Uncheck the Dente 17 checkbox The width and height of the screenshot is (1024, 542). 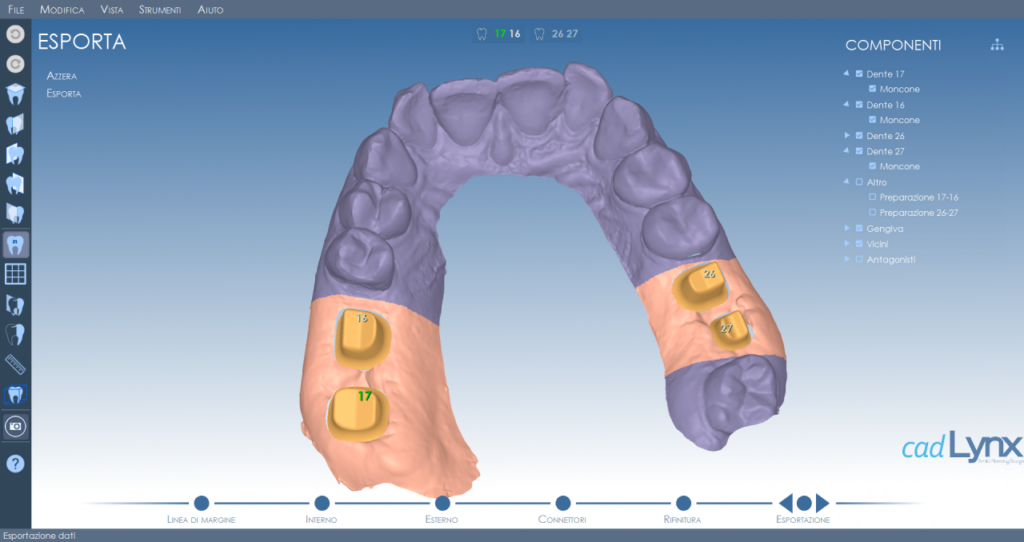(x=859, y=74)
